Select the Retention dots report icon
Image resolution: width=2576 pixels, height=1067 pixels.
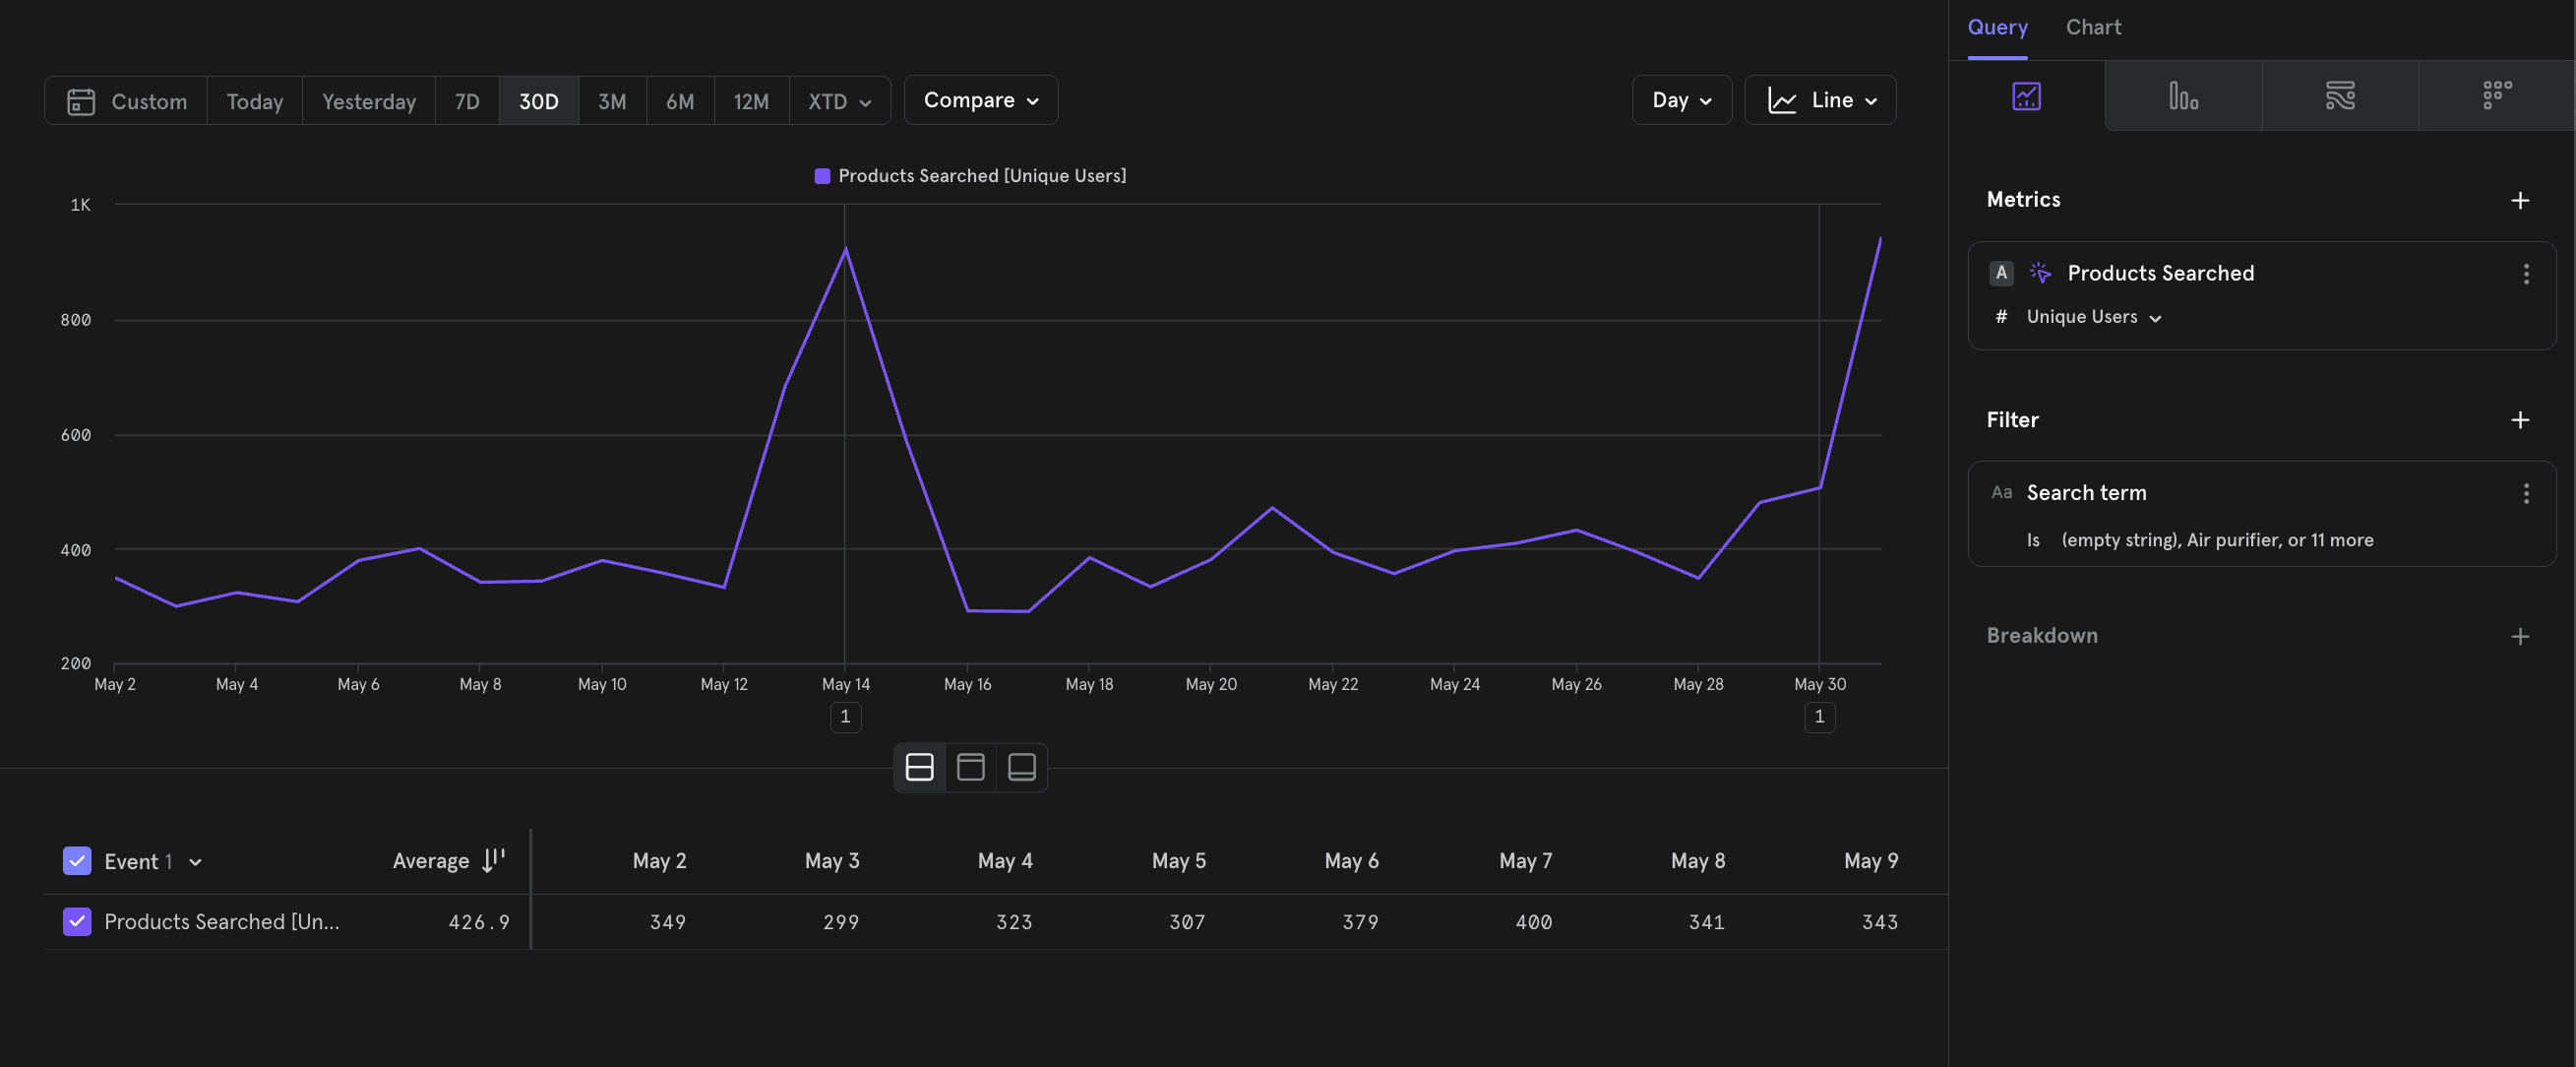(2496, 96)
